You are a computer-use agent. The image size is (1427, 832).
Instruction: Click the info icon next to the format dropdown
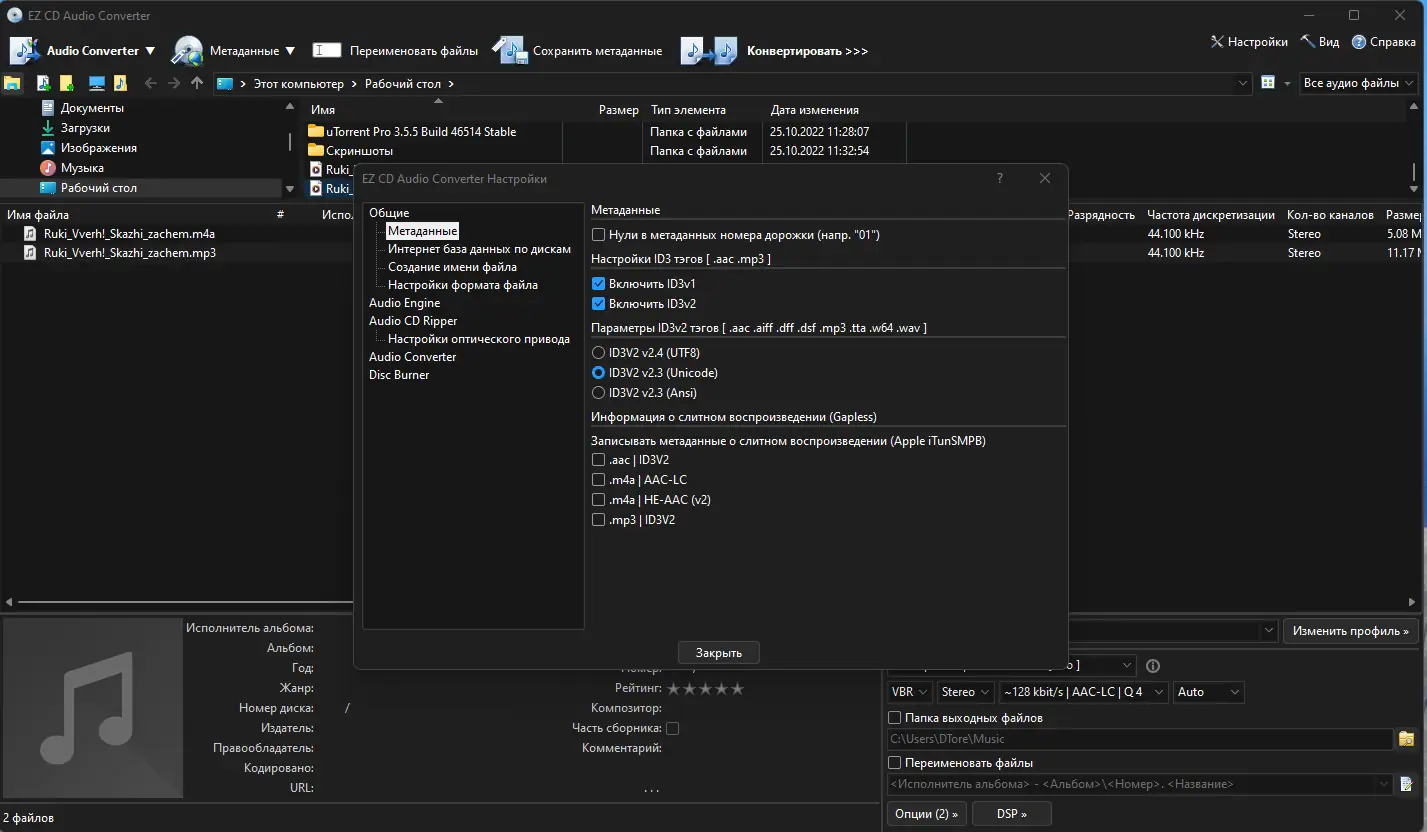1152,666
